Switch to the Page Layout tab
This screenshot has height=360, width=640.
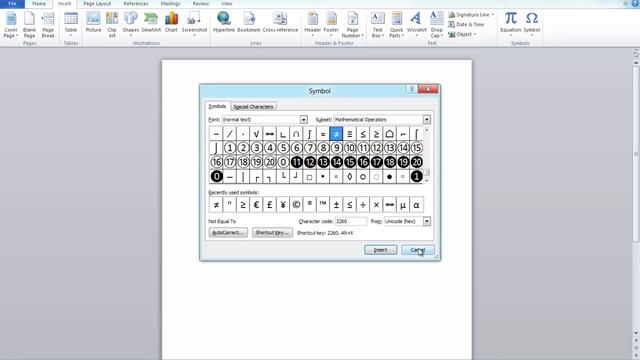(x=97, y=4)
